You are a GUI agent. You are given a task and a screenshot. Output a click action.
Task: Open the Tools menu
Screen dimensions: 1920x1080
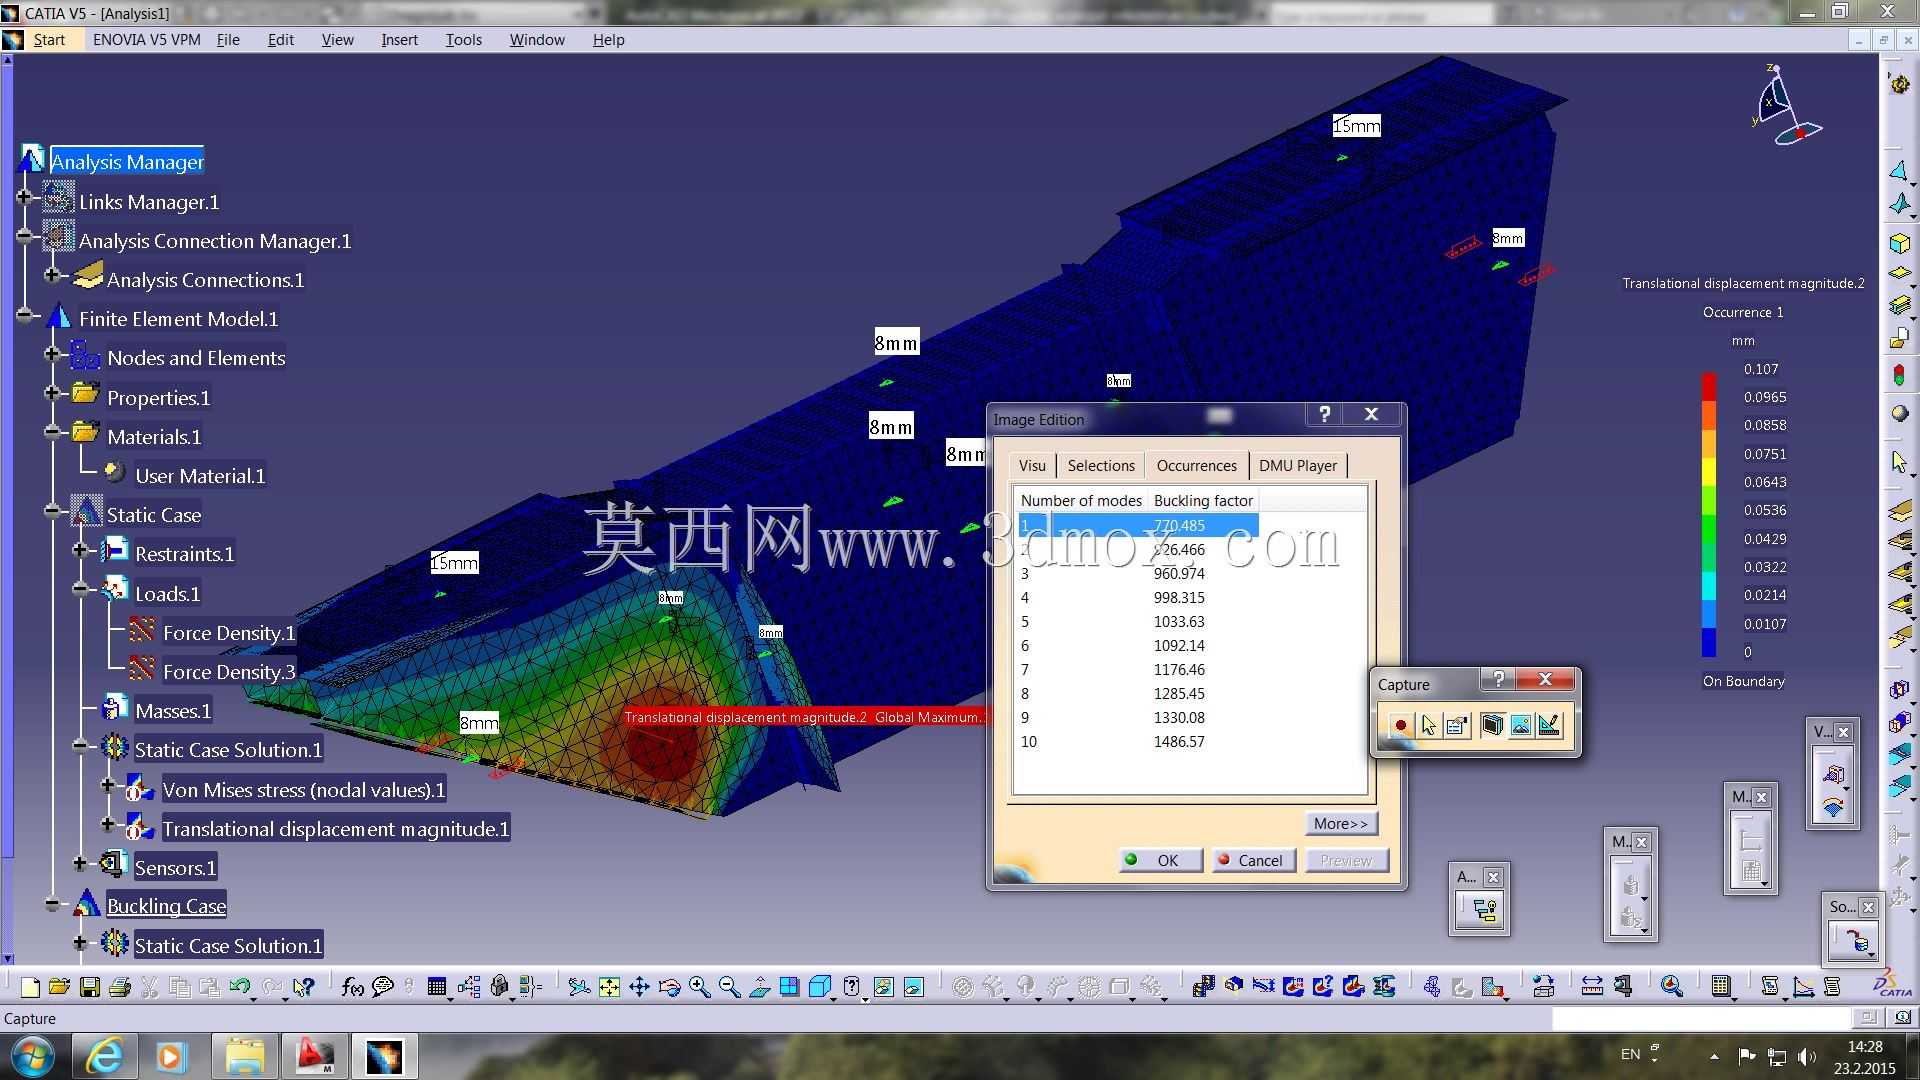tap(464, 40)
